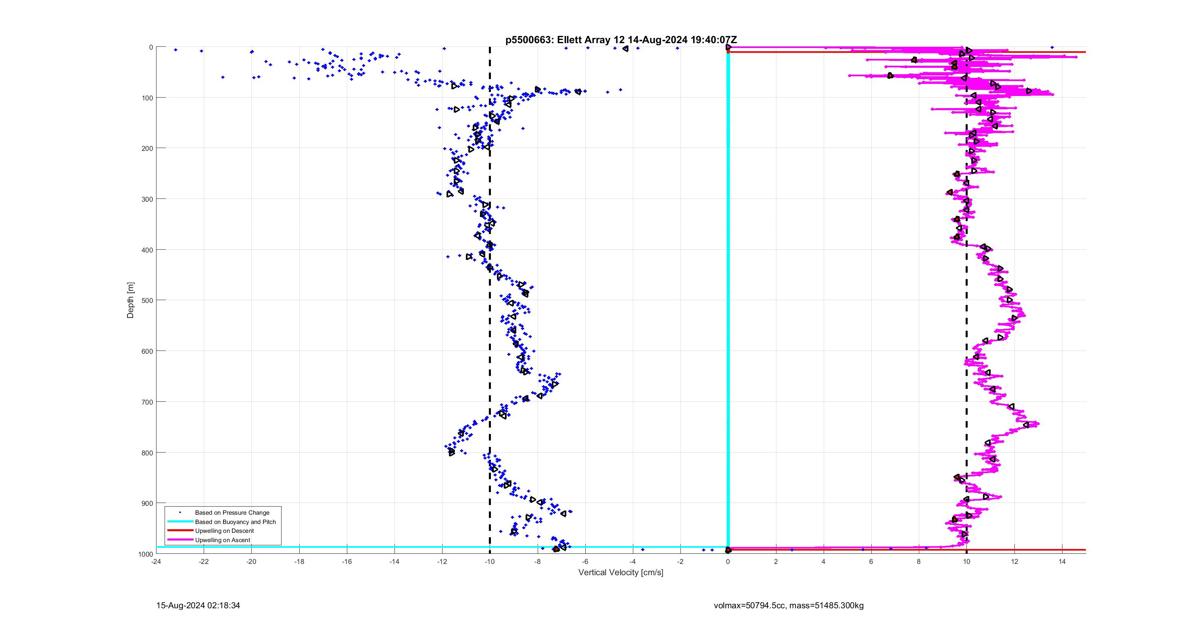The width and height of the screenshot is (1200, 622).
Task: Click depth axis tick label 800
Action: tap(146, 452)
